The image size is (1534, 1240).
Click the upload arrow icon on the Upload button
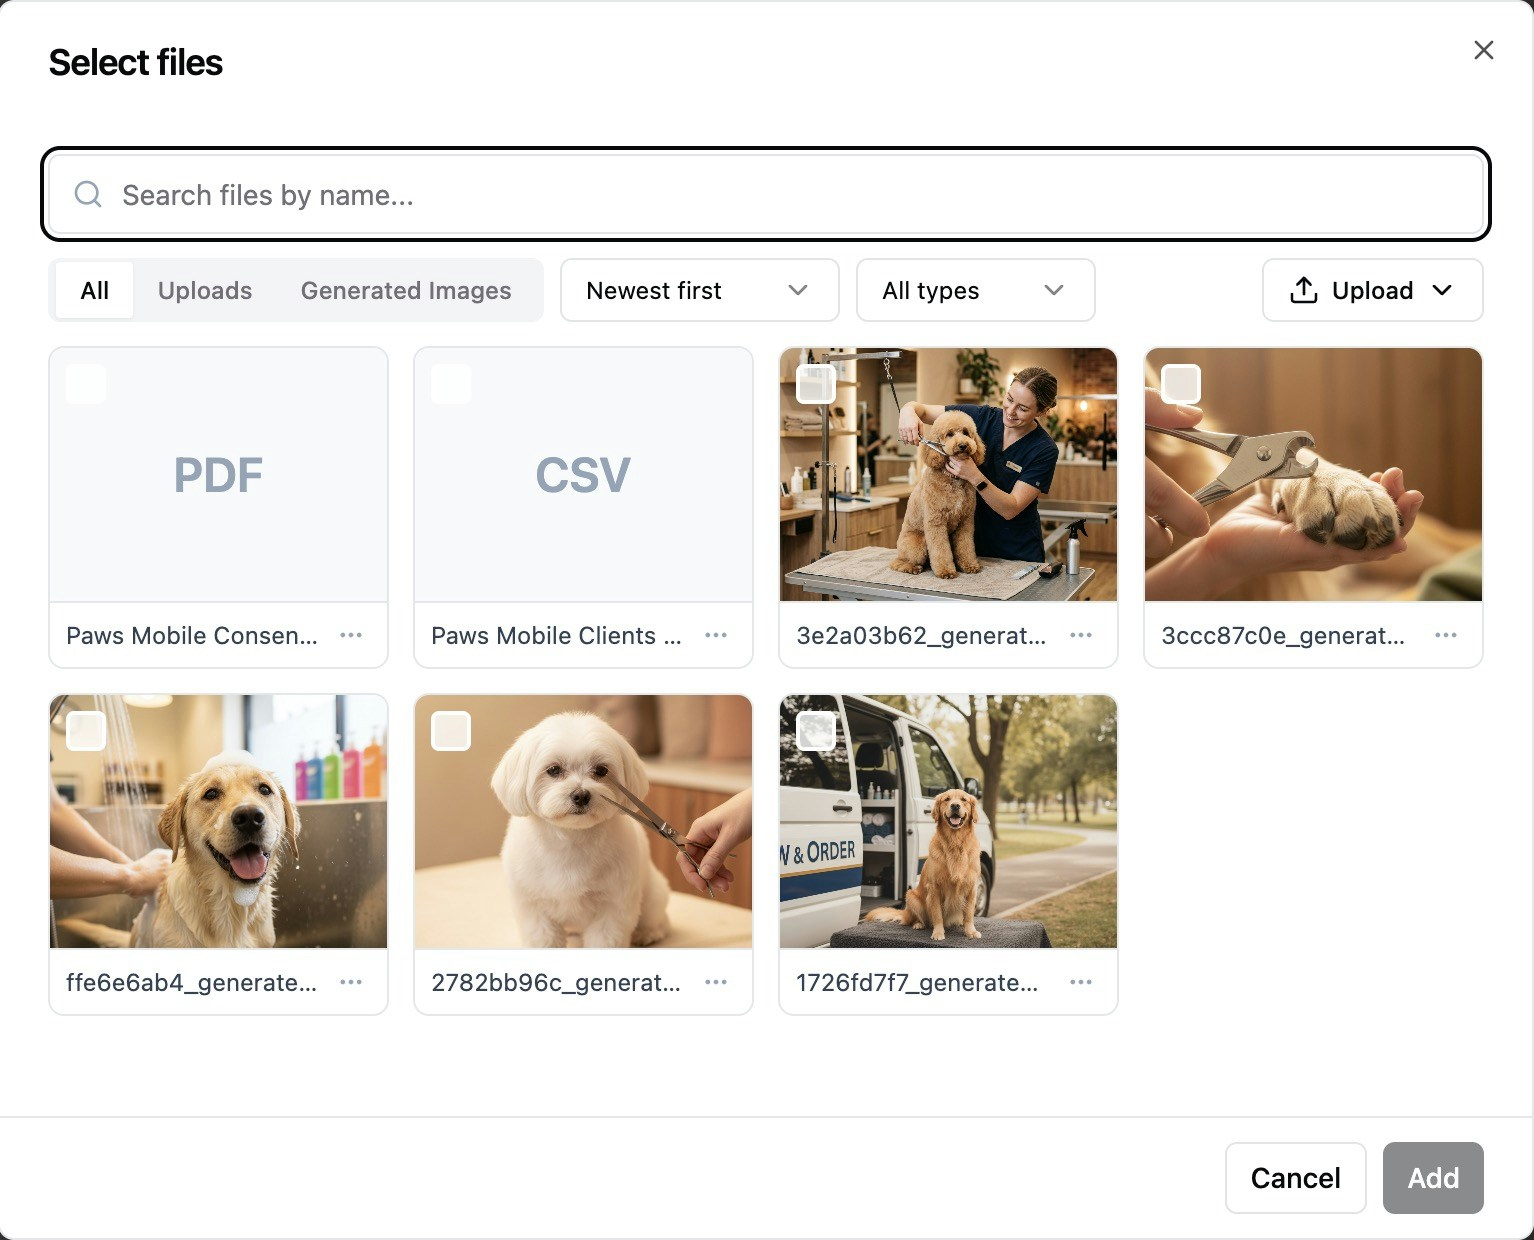(1302, 290)
